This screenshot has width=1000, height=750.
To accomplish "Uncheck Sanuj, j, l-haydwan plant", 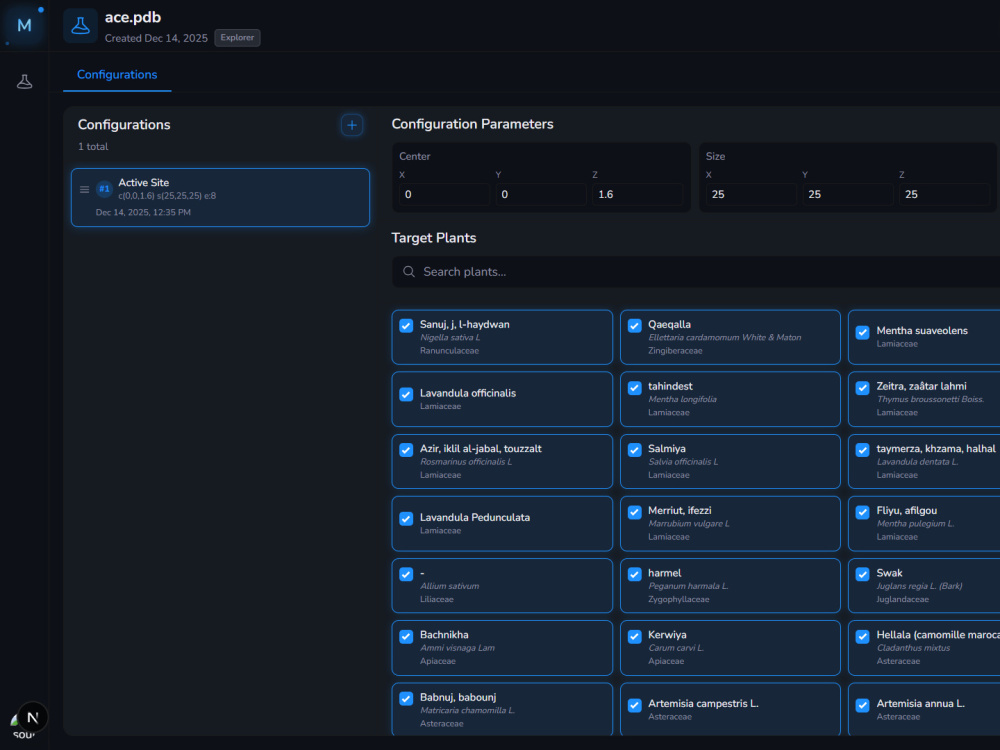I will pyautogui.click(x=406, y=326).
